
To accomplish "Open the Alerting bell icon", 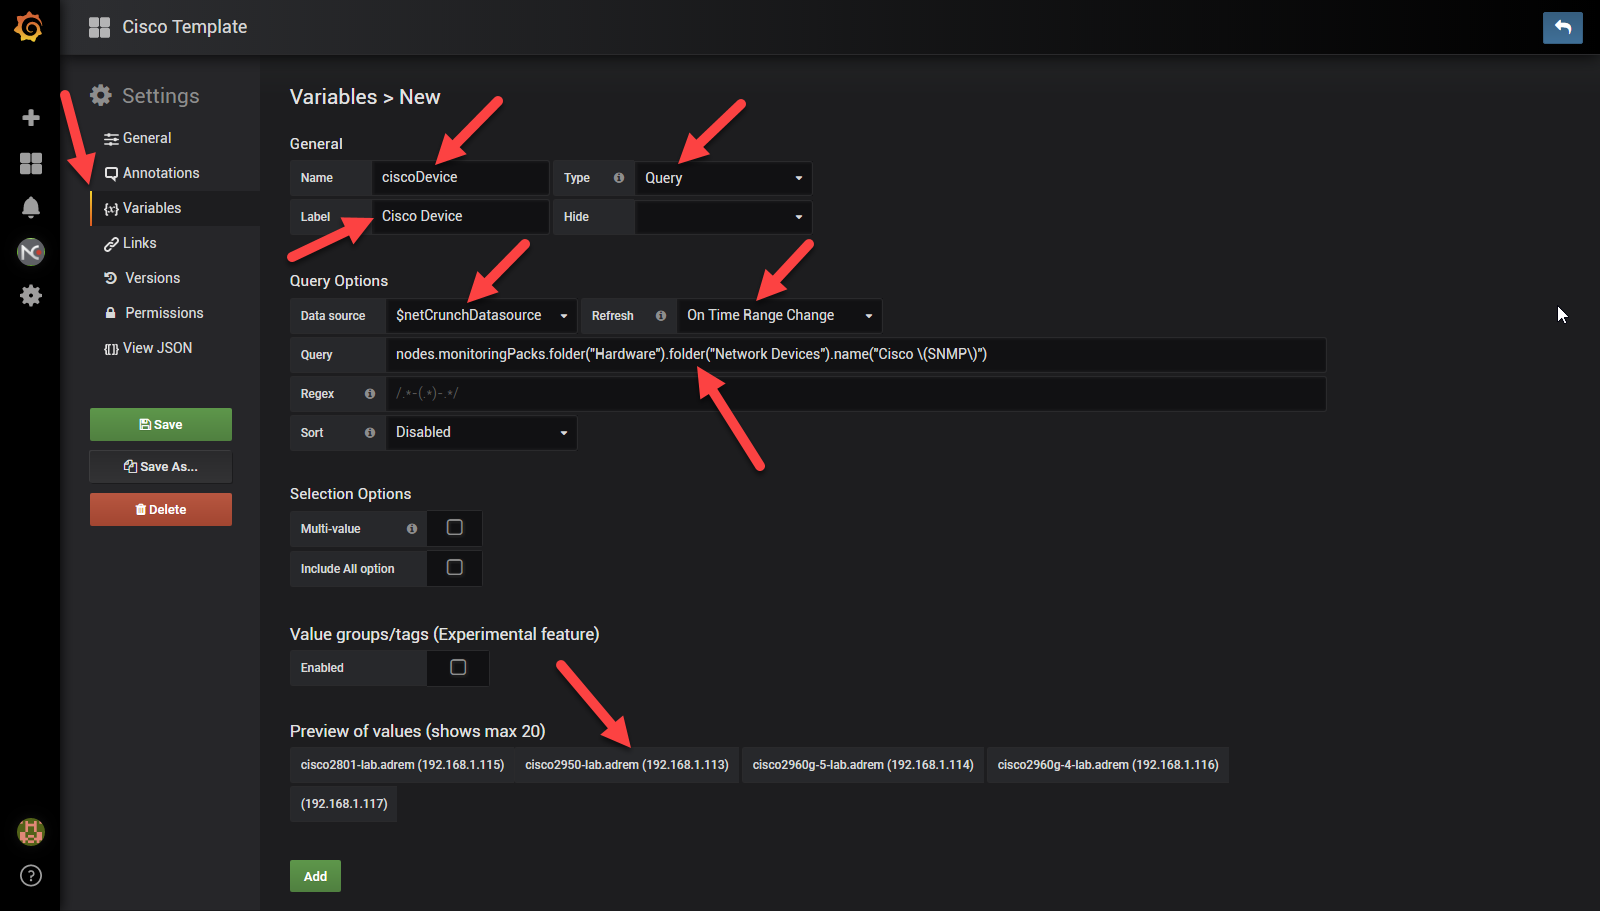I will tap(31, 207).
